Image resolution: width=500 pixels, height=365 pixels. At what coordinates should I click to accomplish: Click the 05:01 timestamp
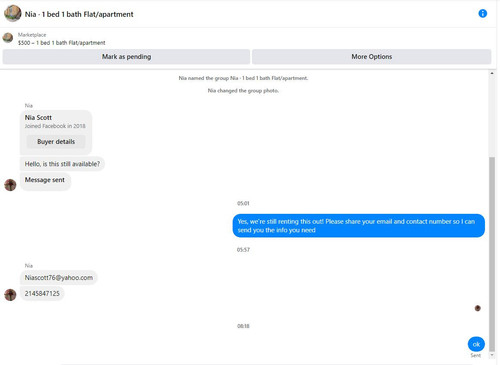[243, 203]
